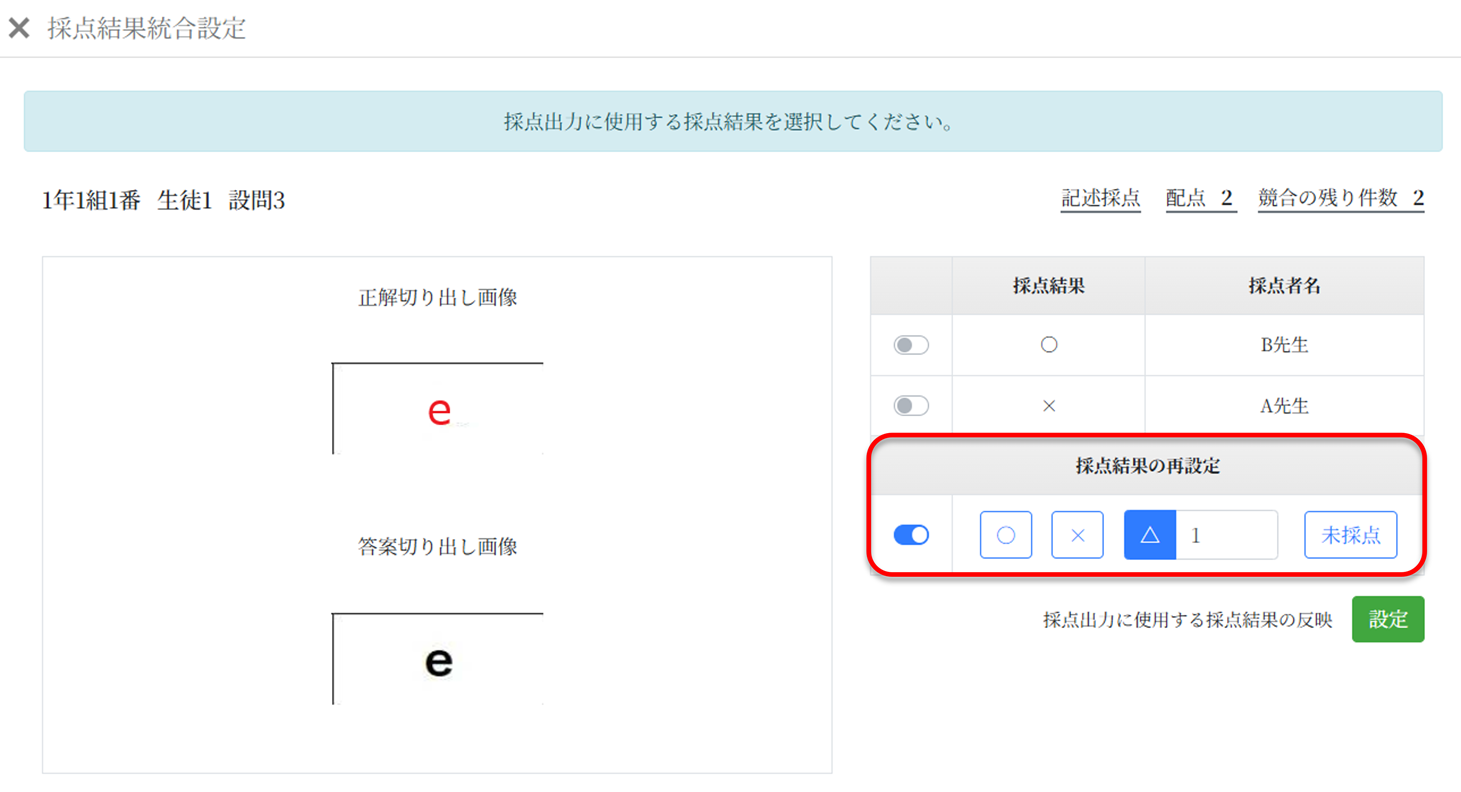The image size is (1461, 792).
Task: Click the 配点 2 underlined label
Action: [1201, 198]
